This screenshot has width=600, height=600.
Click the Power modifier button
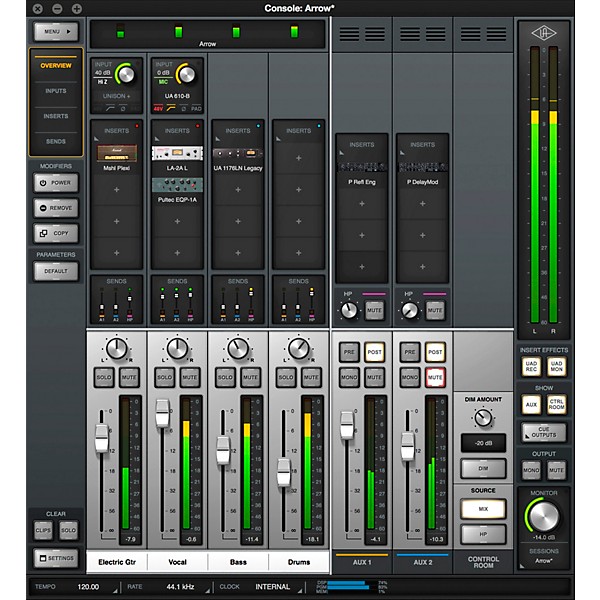click(56, 183)
